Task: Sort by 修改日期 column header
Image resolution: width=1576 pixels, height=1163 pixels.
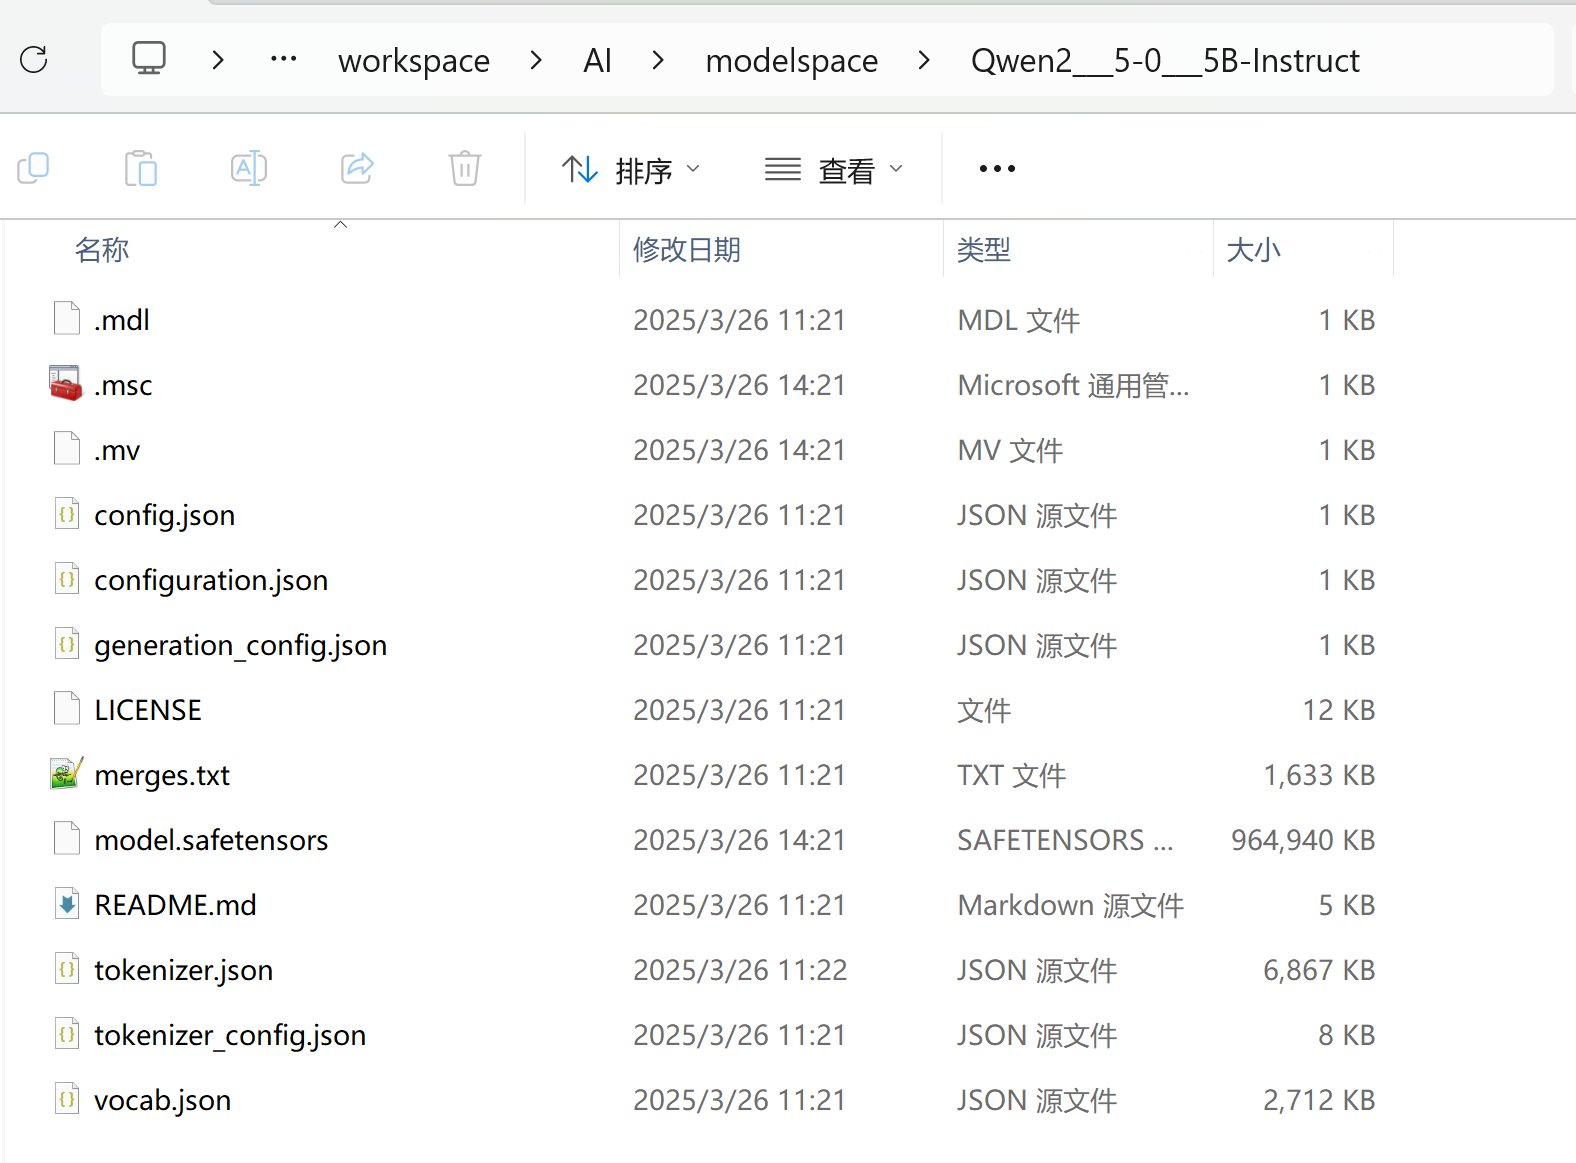Action: click(687, 249)
